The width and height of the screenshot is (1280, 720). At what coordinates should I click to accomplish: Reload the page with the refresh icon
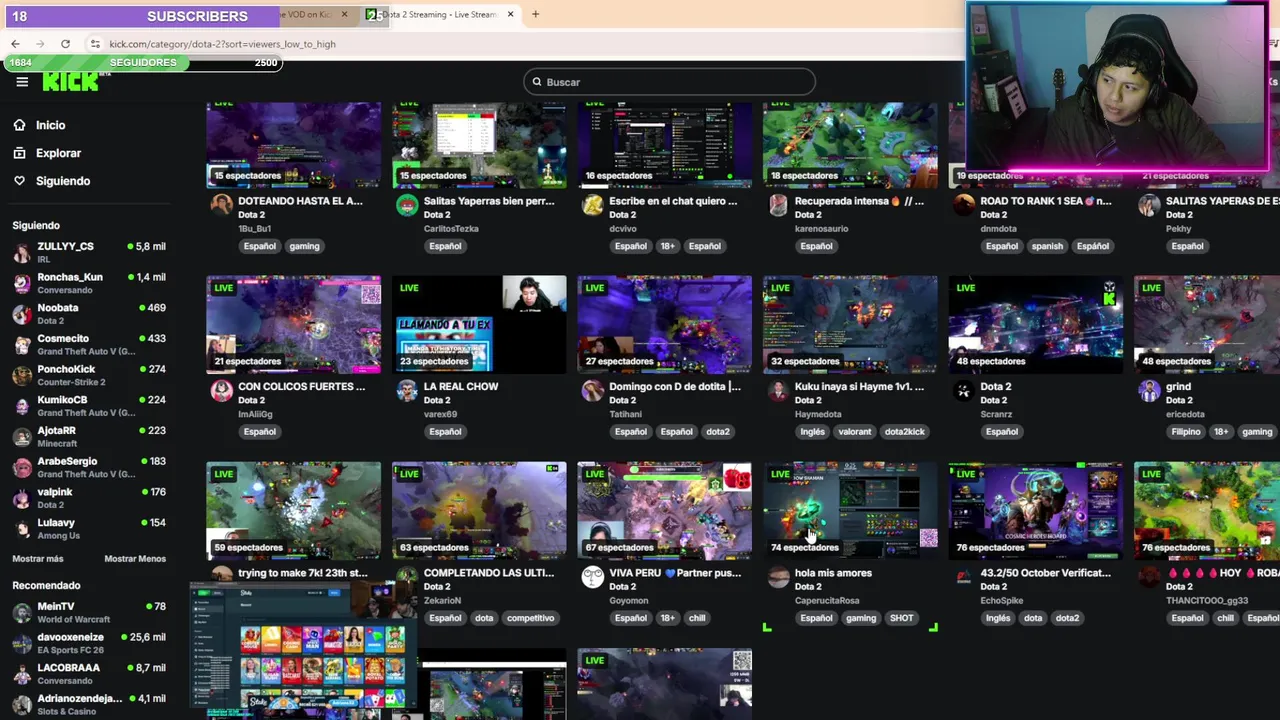tap(65, 44)
